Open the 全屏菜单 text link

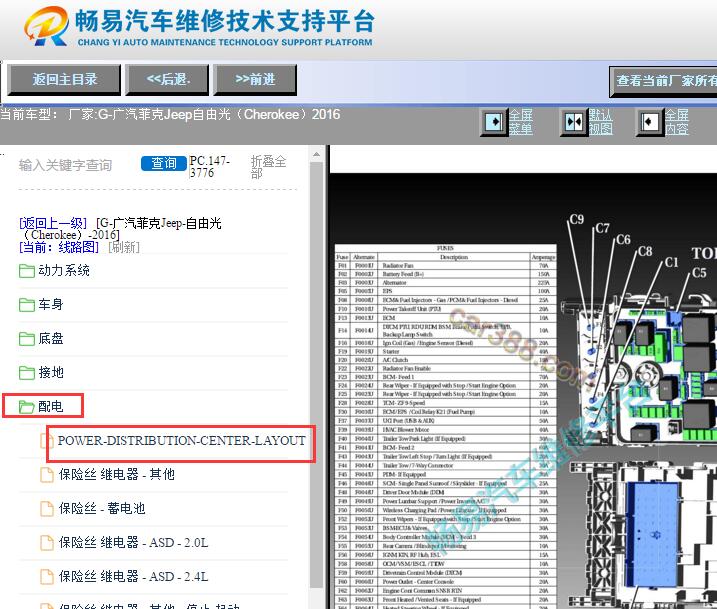click(521, 122)
